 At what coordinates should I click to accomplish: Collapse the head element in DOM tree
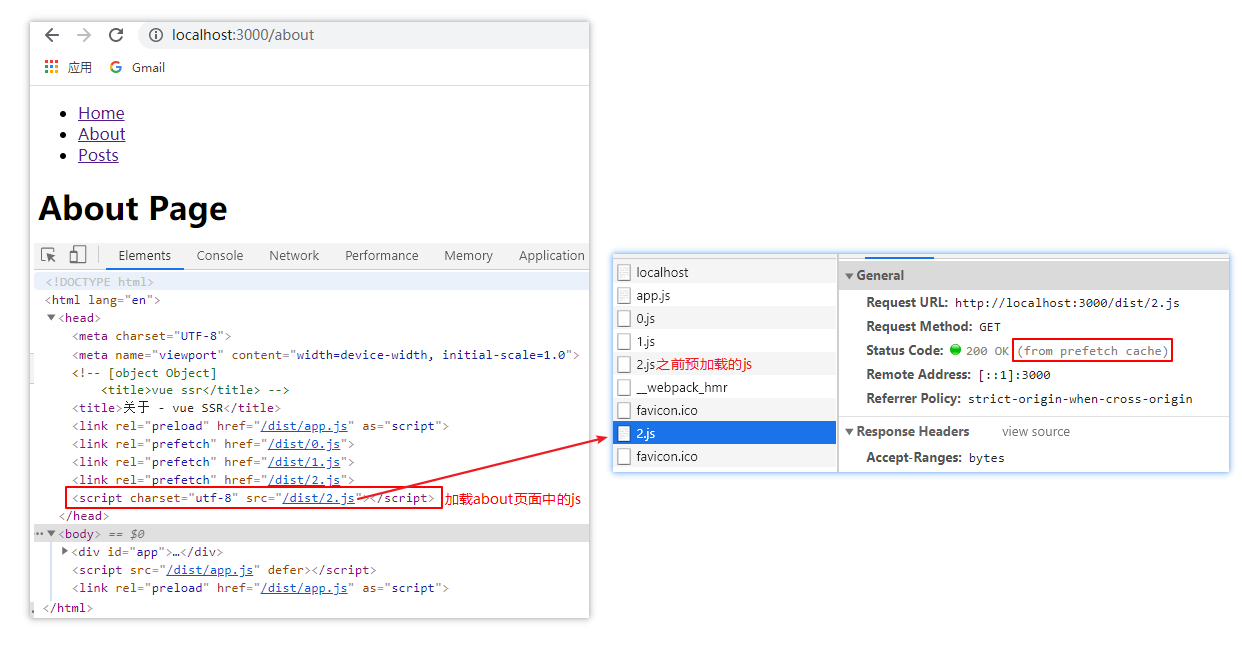click(x=51, y=318)
